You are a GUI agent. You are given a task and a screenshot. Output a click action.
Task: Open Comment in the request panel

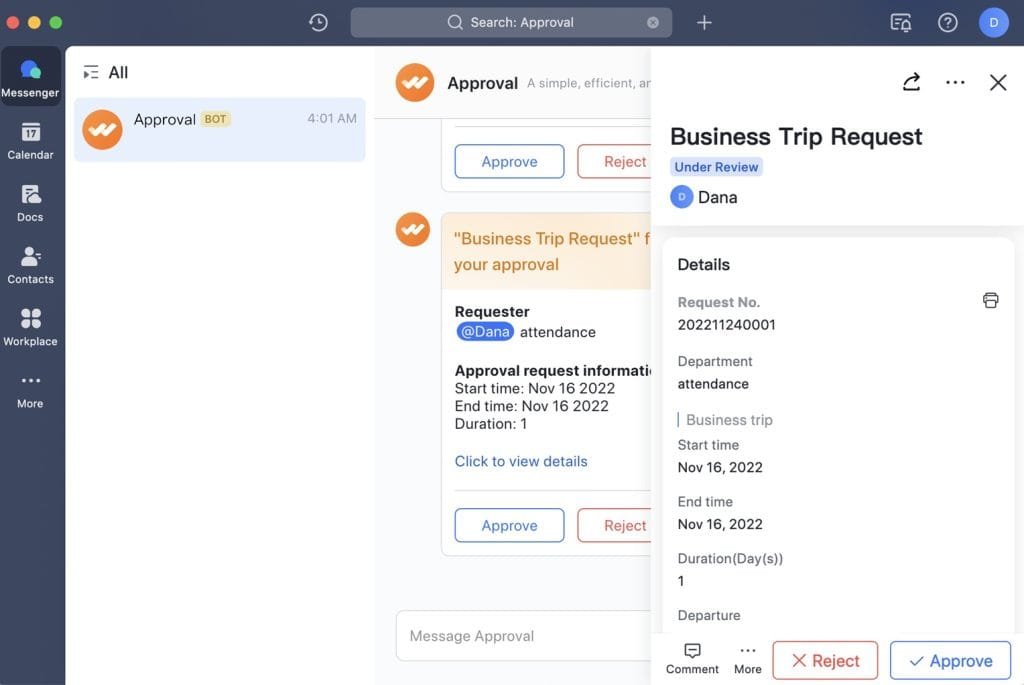click(692, 658)
